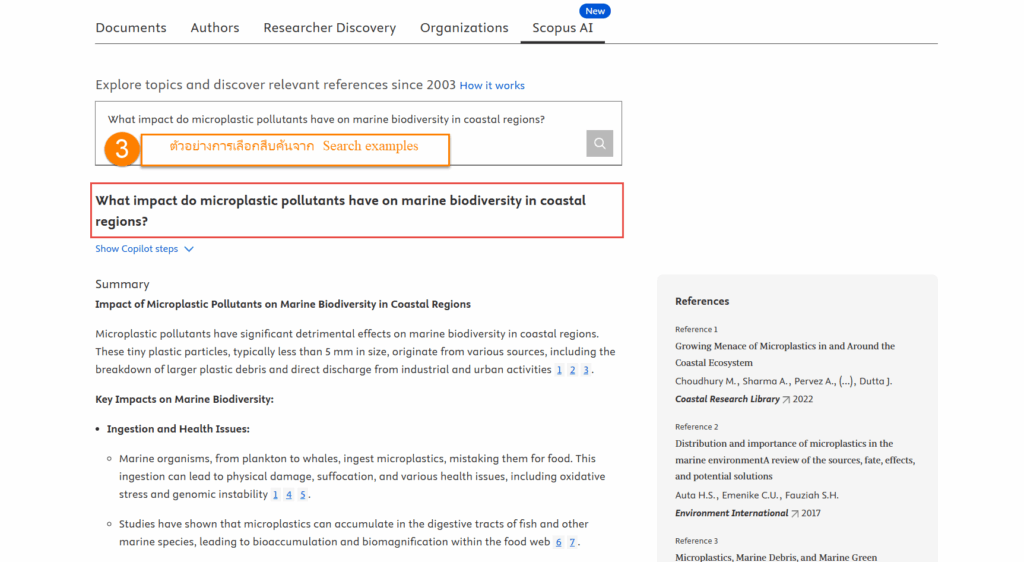Expand the Show Copilot steps section
1024x562 pixels.
coord(137,249)
